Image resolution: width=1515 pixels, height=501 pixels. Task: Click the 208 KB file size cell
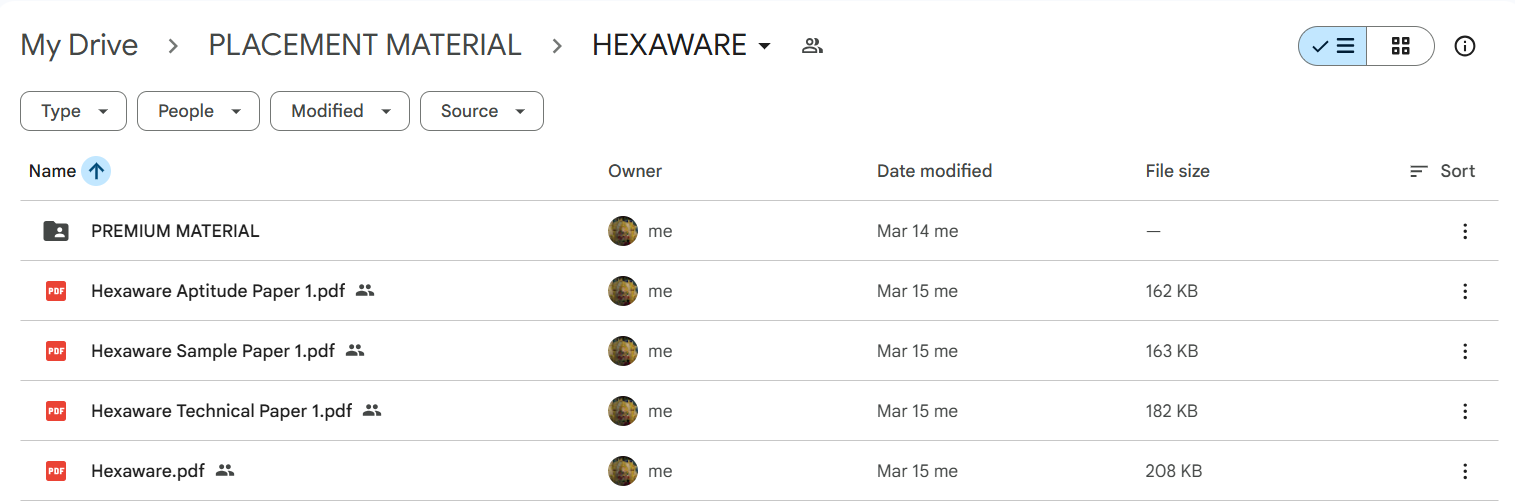tap(1174, 471)
